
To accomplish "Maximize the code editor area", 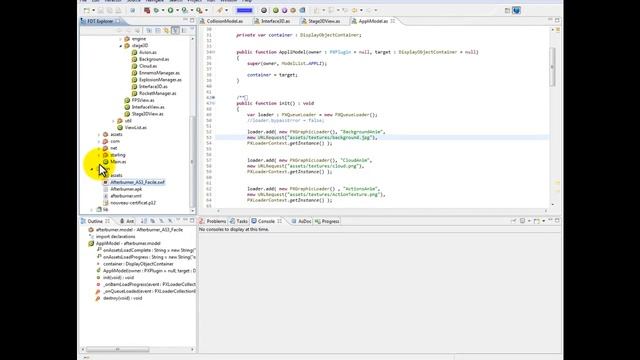I will click(x=557, y=20).
